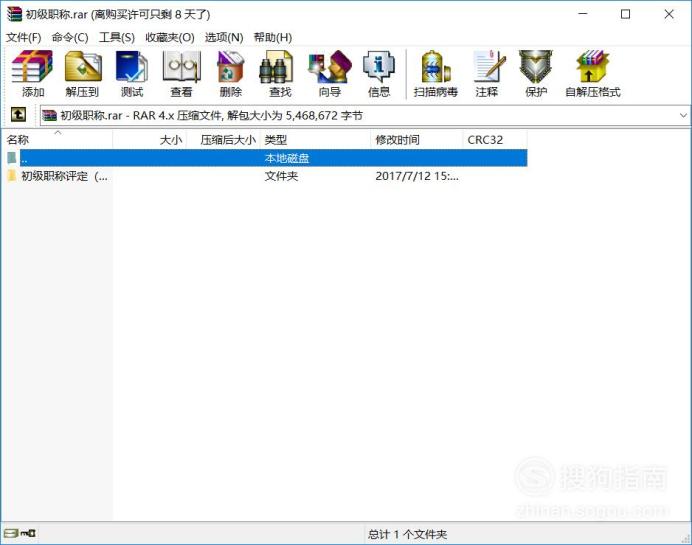Sort by 类型 column header
The width and height of the screenshot is (692, 545).
pyautogui.click(x=316, y=140)
